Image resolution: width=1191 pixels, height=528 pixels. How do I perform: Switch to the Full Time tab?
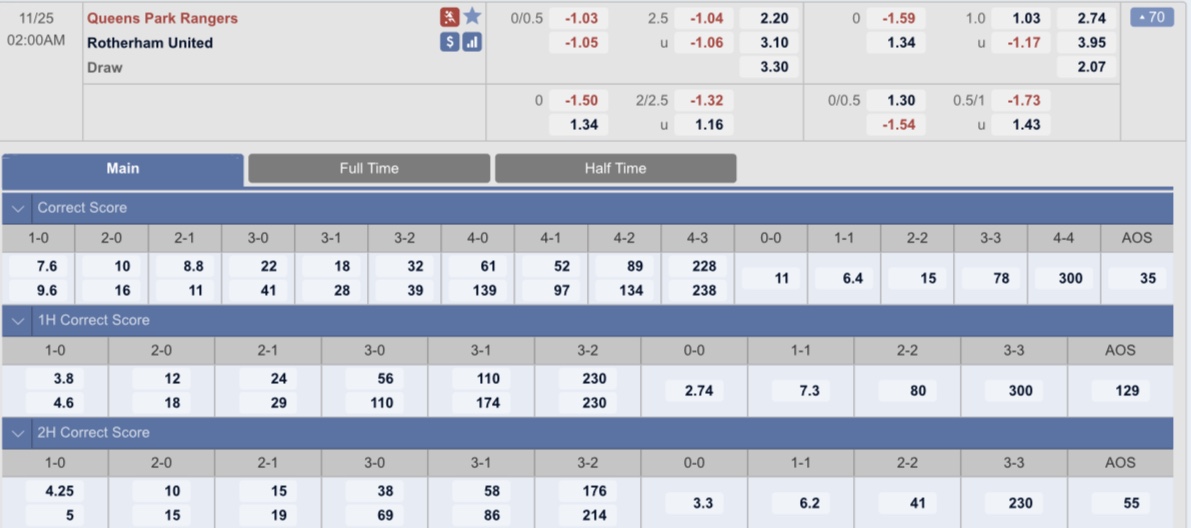(x=369, y=169)
